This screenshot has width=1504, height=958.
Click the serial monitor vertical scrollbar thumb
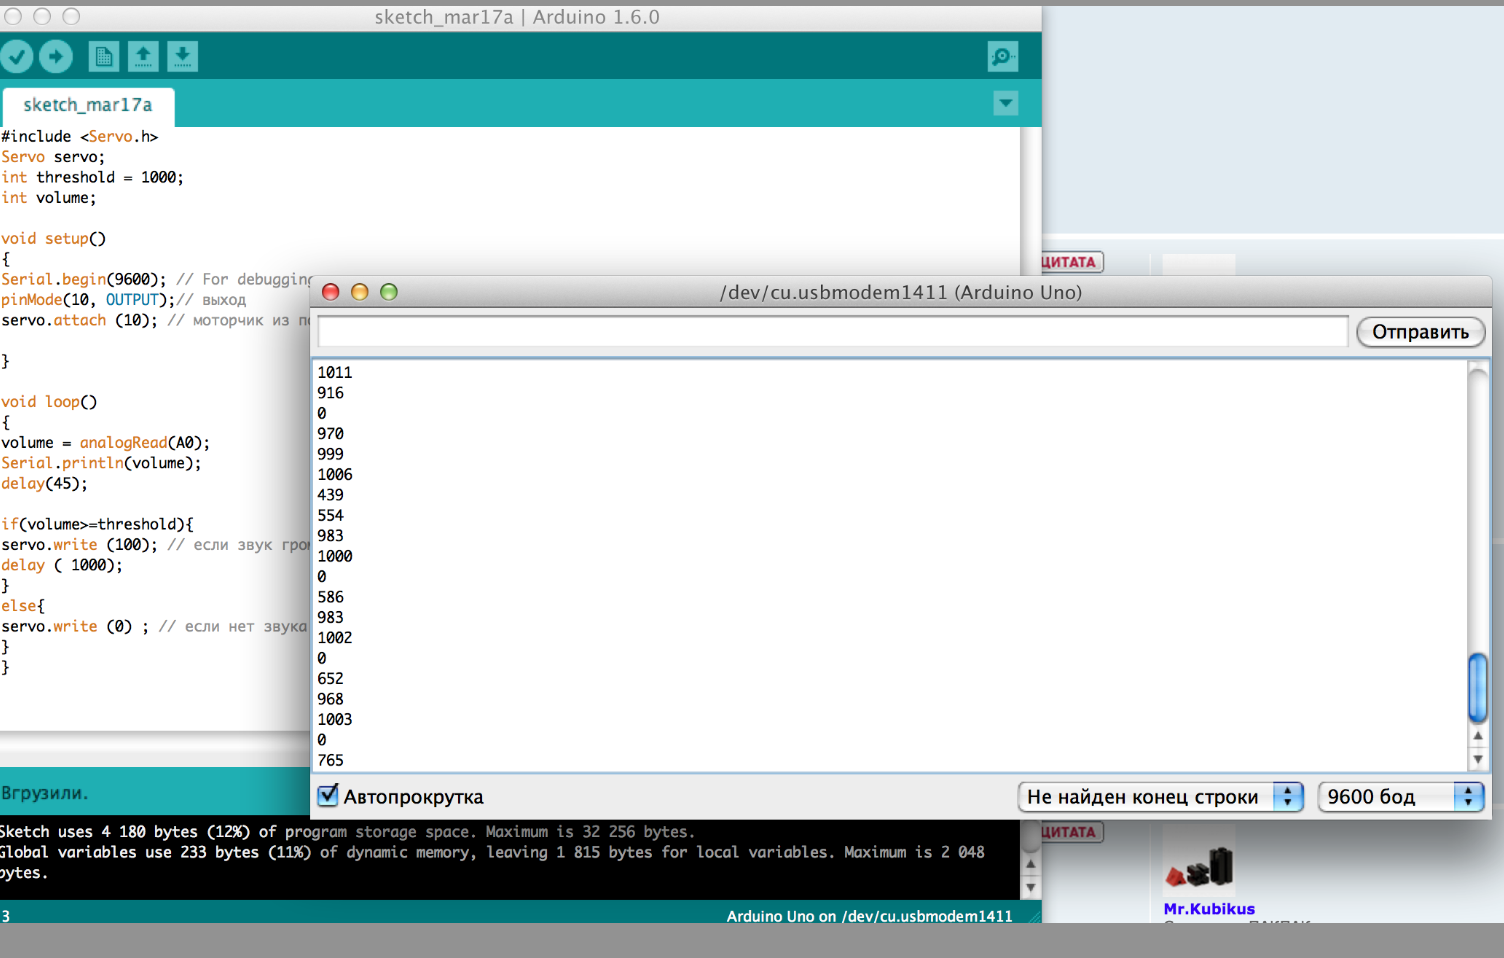pos(1477,686)
